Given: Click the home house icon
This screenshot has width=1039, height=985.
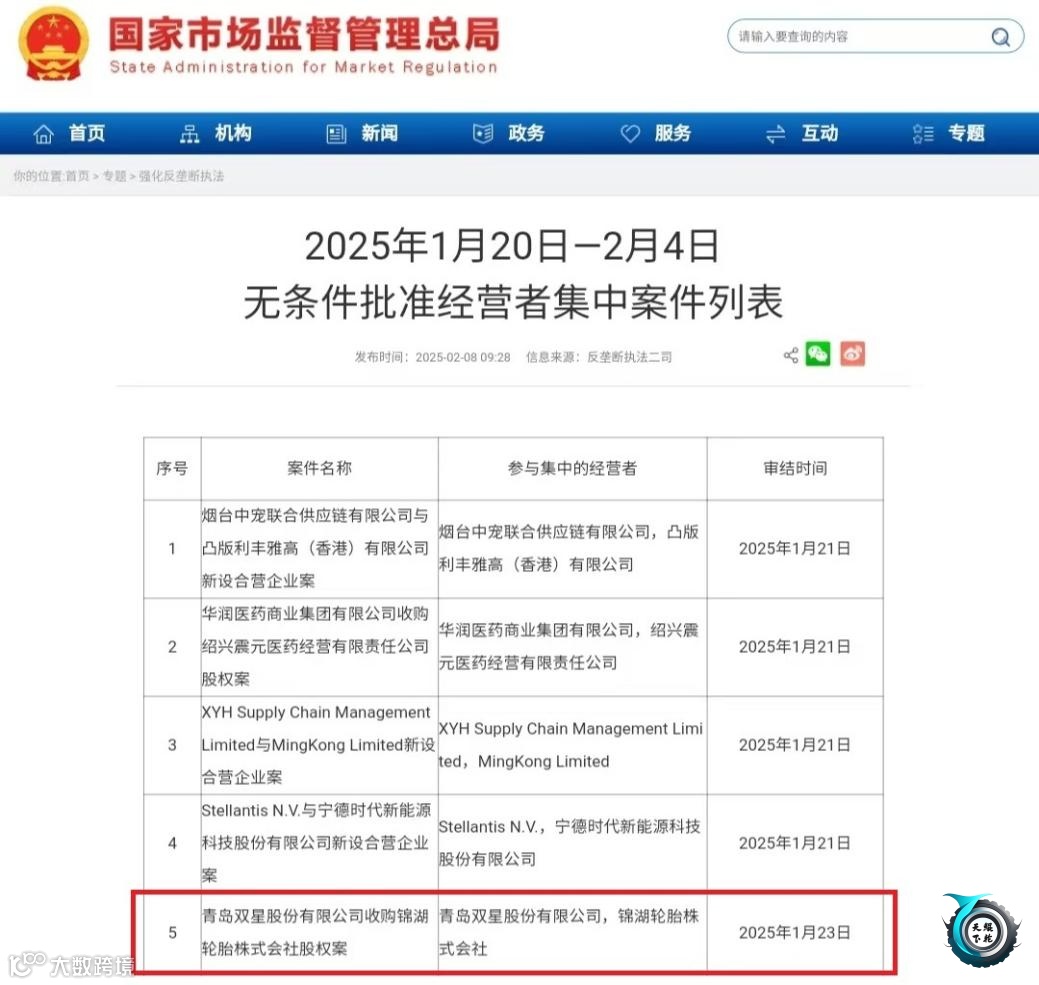Looking at the screenshot, I should 44,134.
